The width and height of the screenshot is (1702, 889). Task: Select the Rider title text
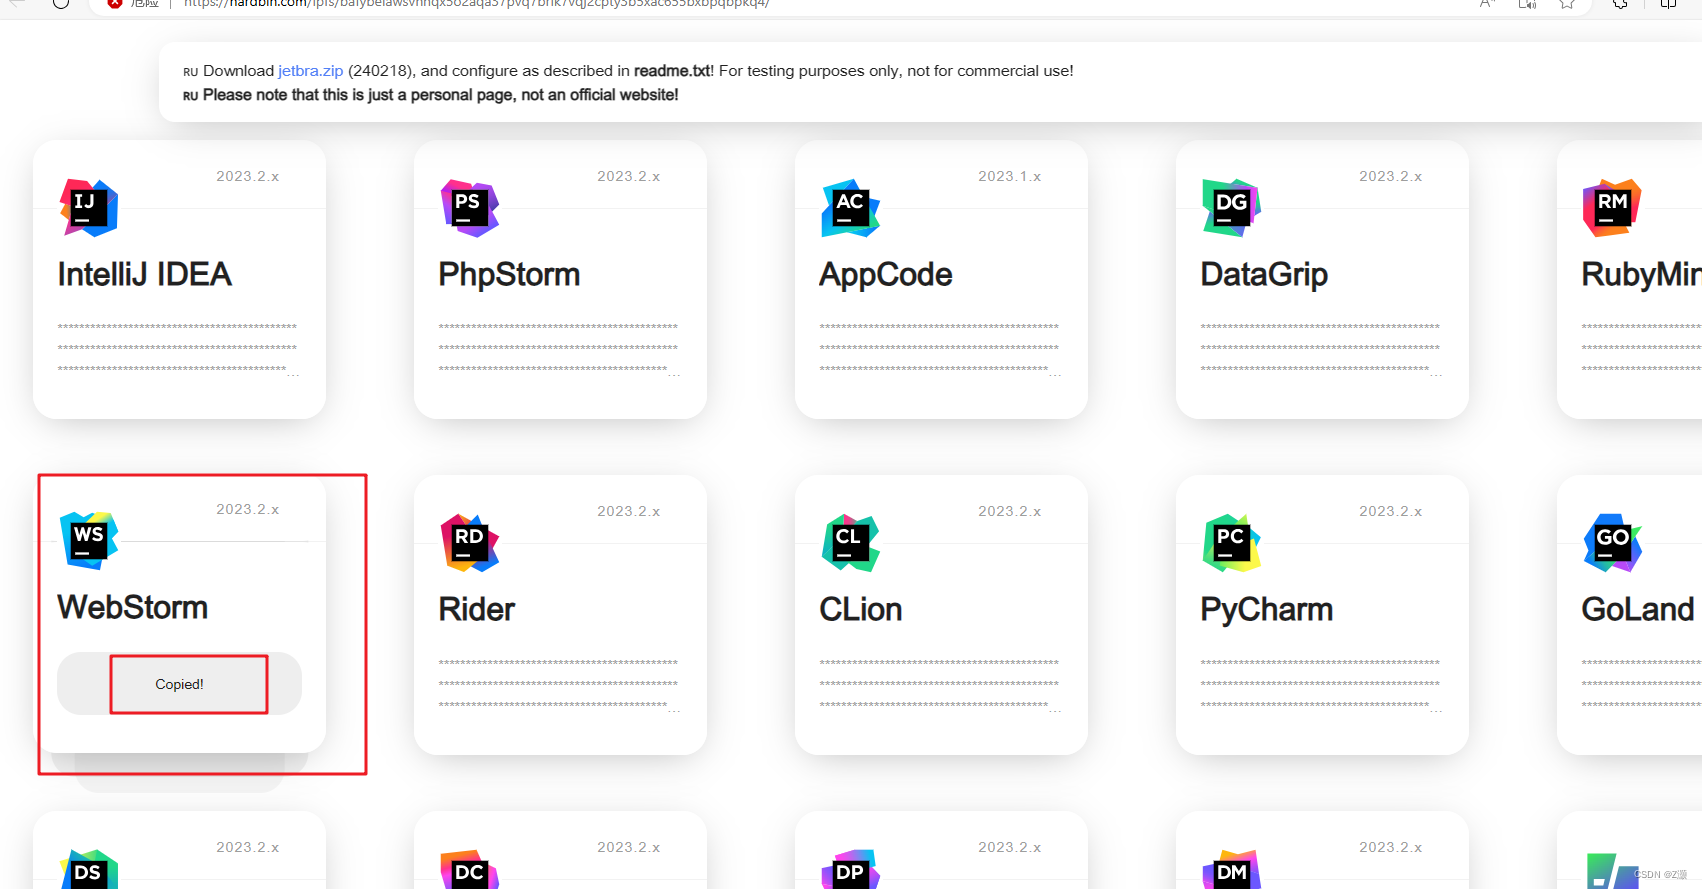[477, 610]
